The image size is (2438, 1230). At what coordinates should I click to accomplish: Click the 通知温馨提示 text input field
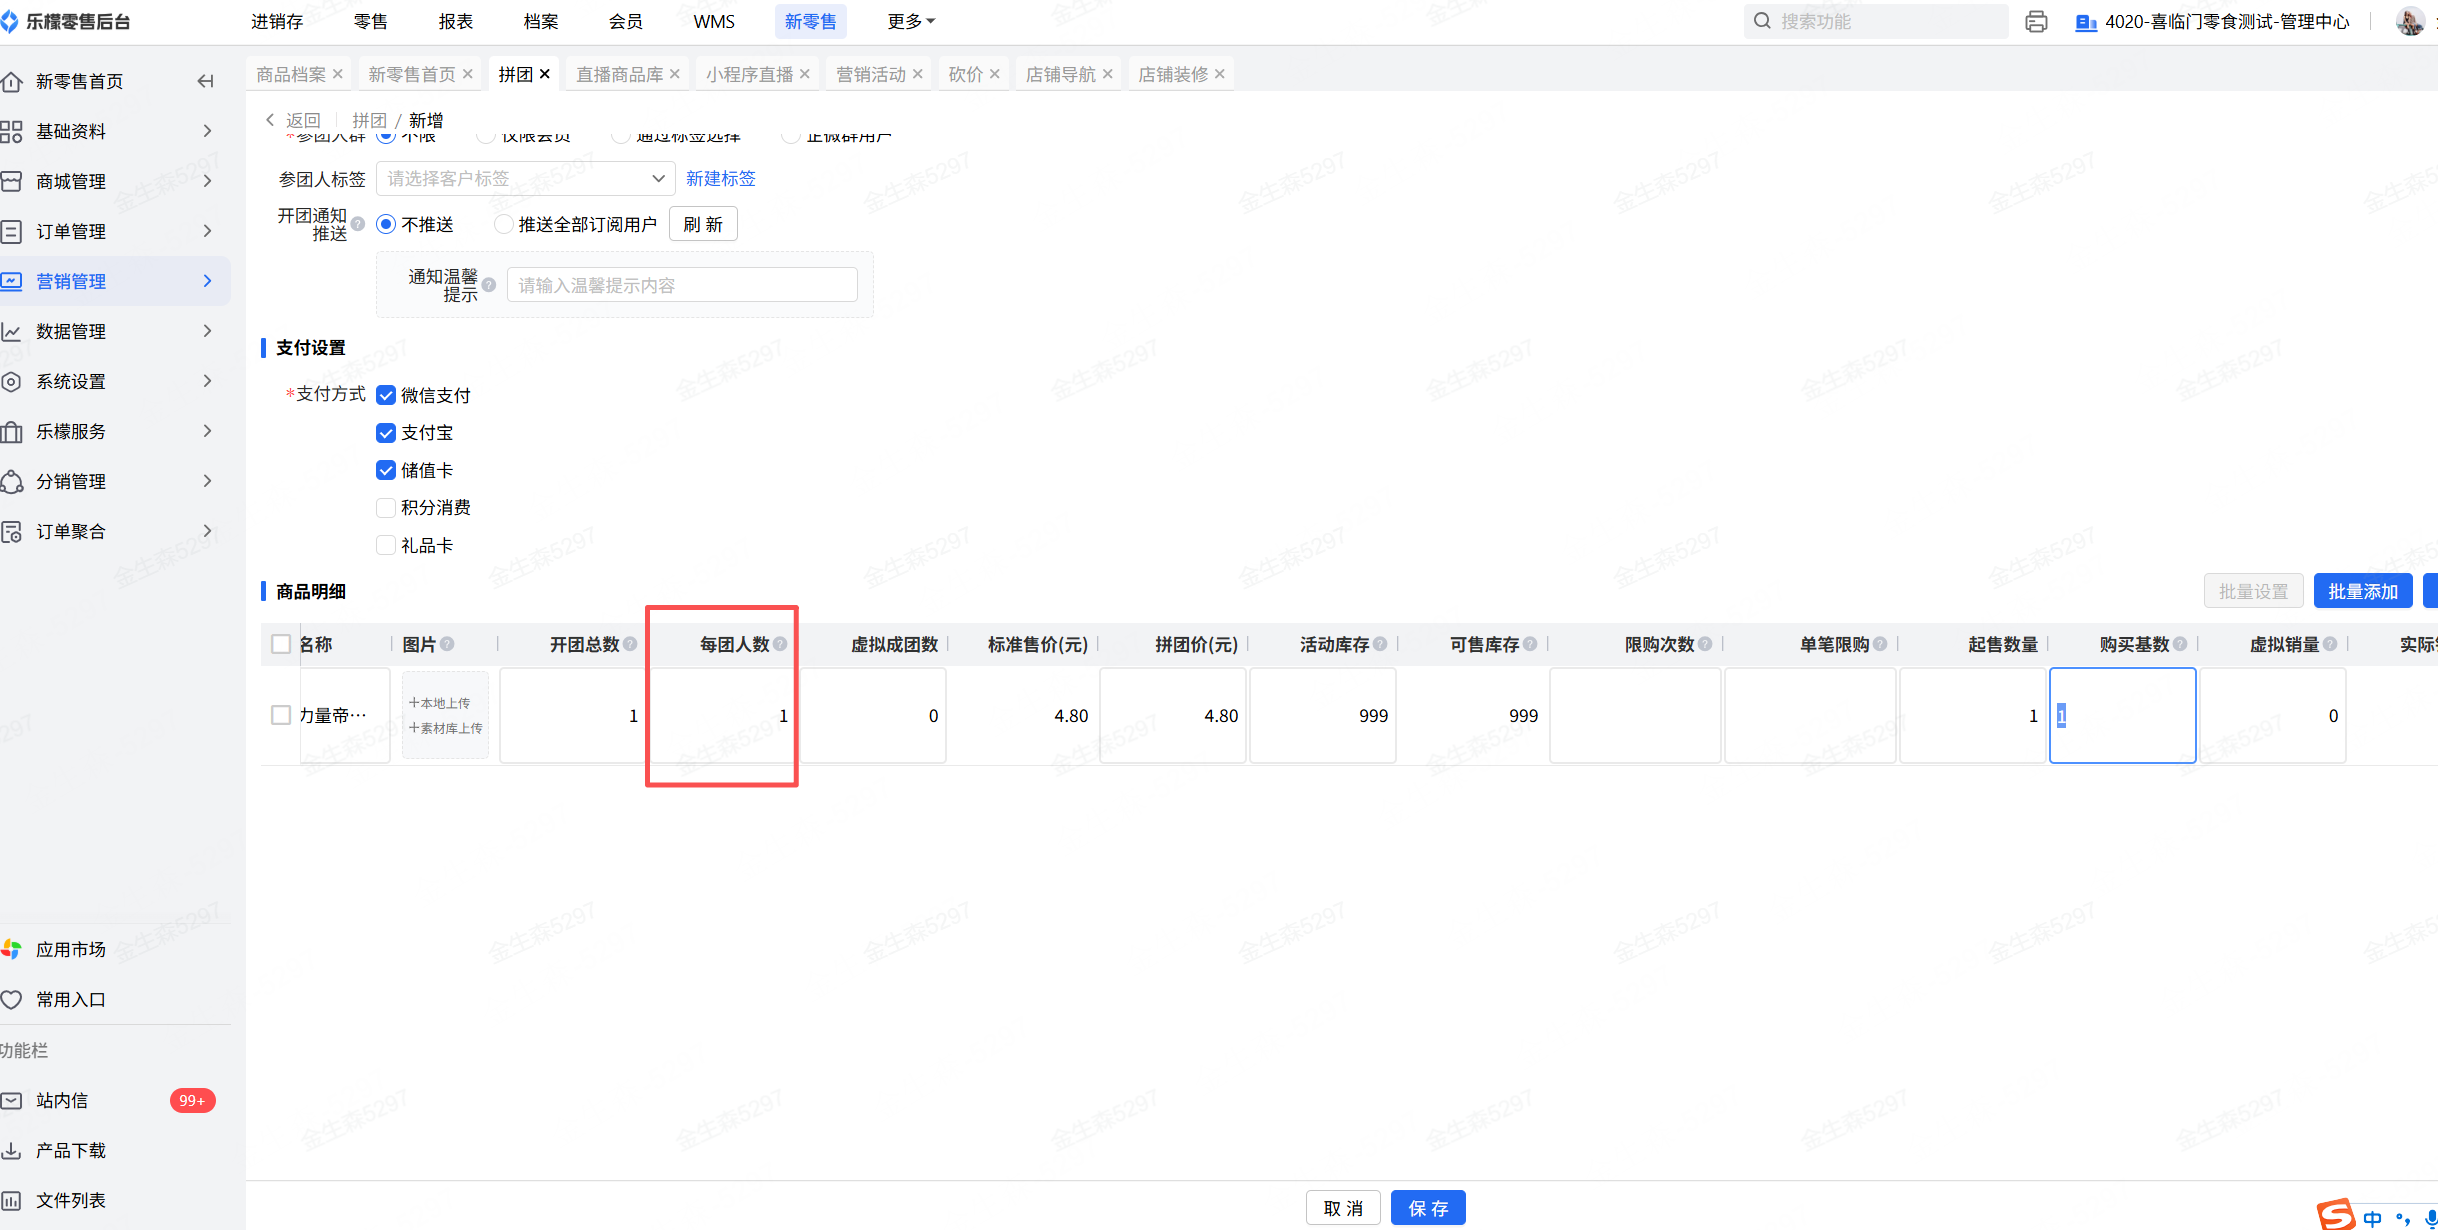click(681, 285)
